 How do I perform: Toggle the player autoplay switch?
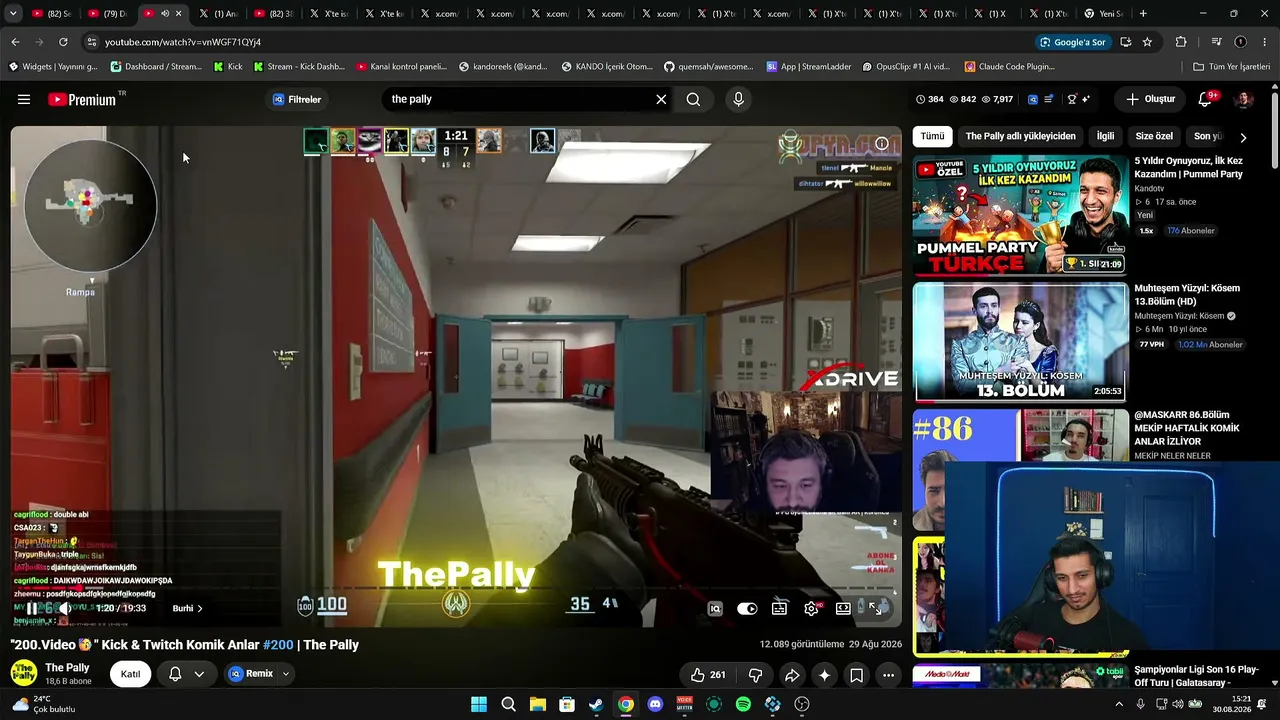click(747, 608)
